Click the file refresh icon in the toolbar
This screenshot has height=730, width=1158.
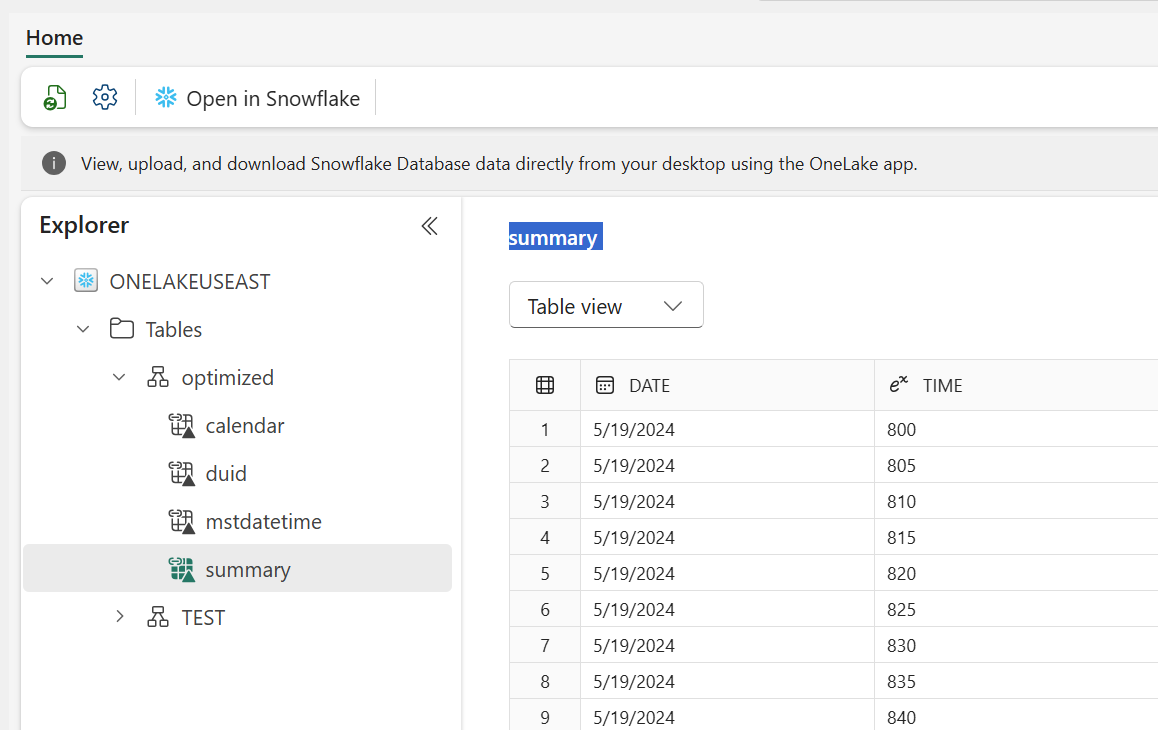(x=55, y=97)
